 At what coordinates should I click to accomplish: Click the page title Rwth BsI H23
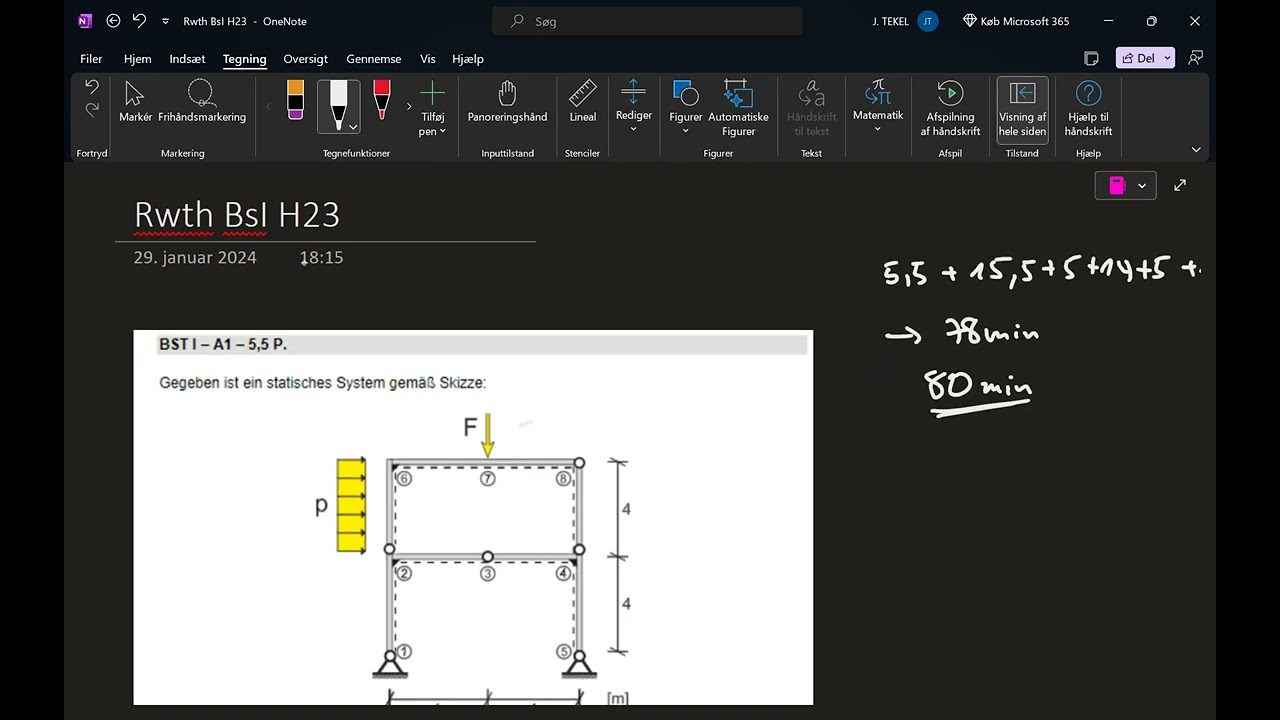pyautogui.click(x=237, y=215)
